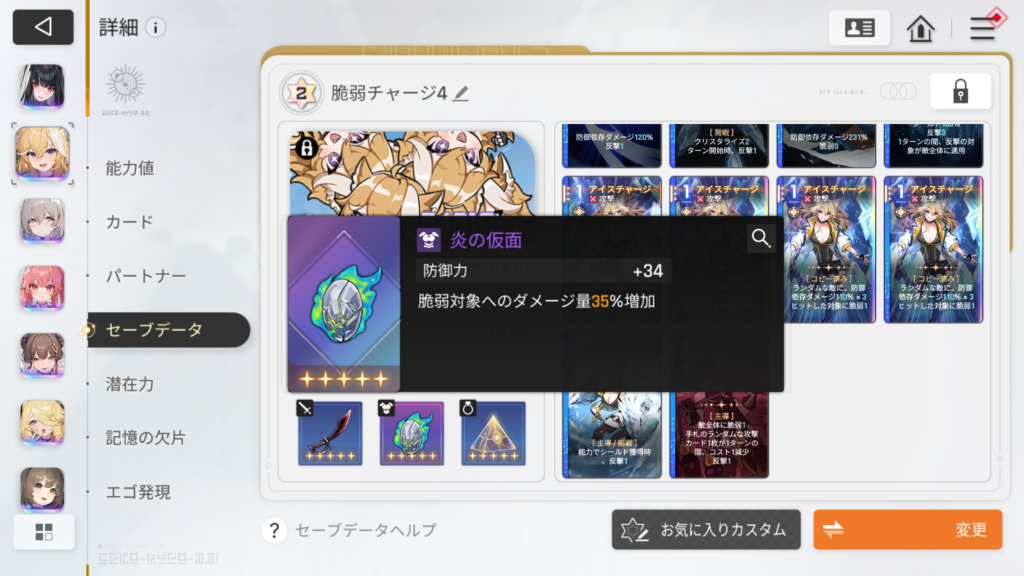Click the orange 変更 button
Image resolution: width=1024 pixels, height=576 pixels.
pos(908,530)
